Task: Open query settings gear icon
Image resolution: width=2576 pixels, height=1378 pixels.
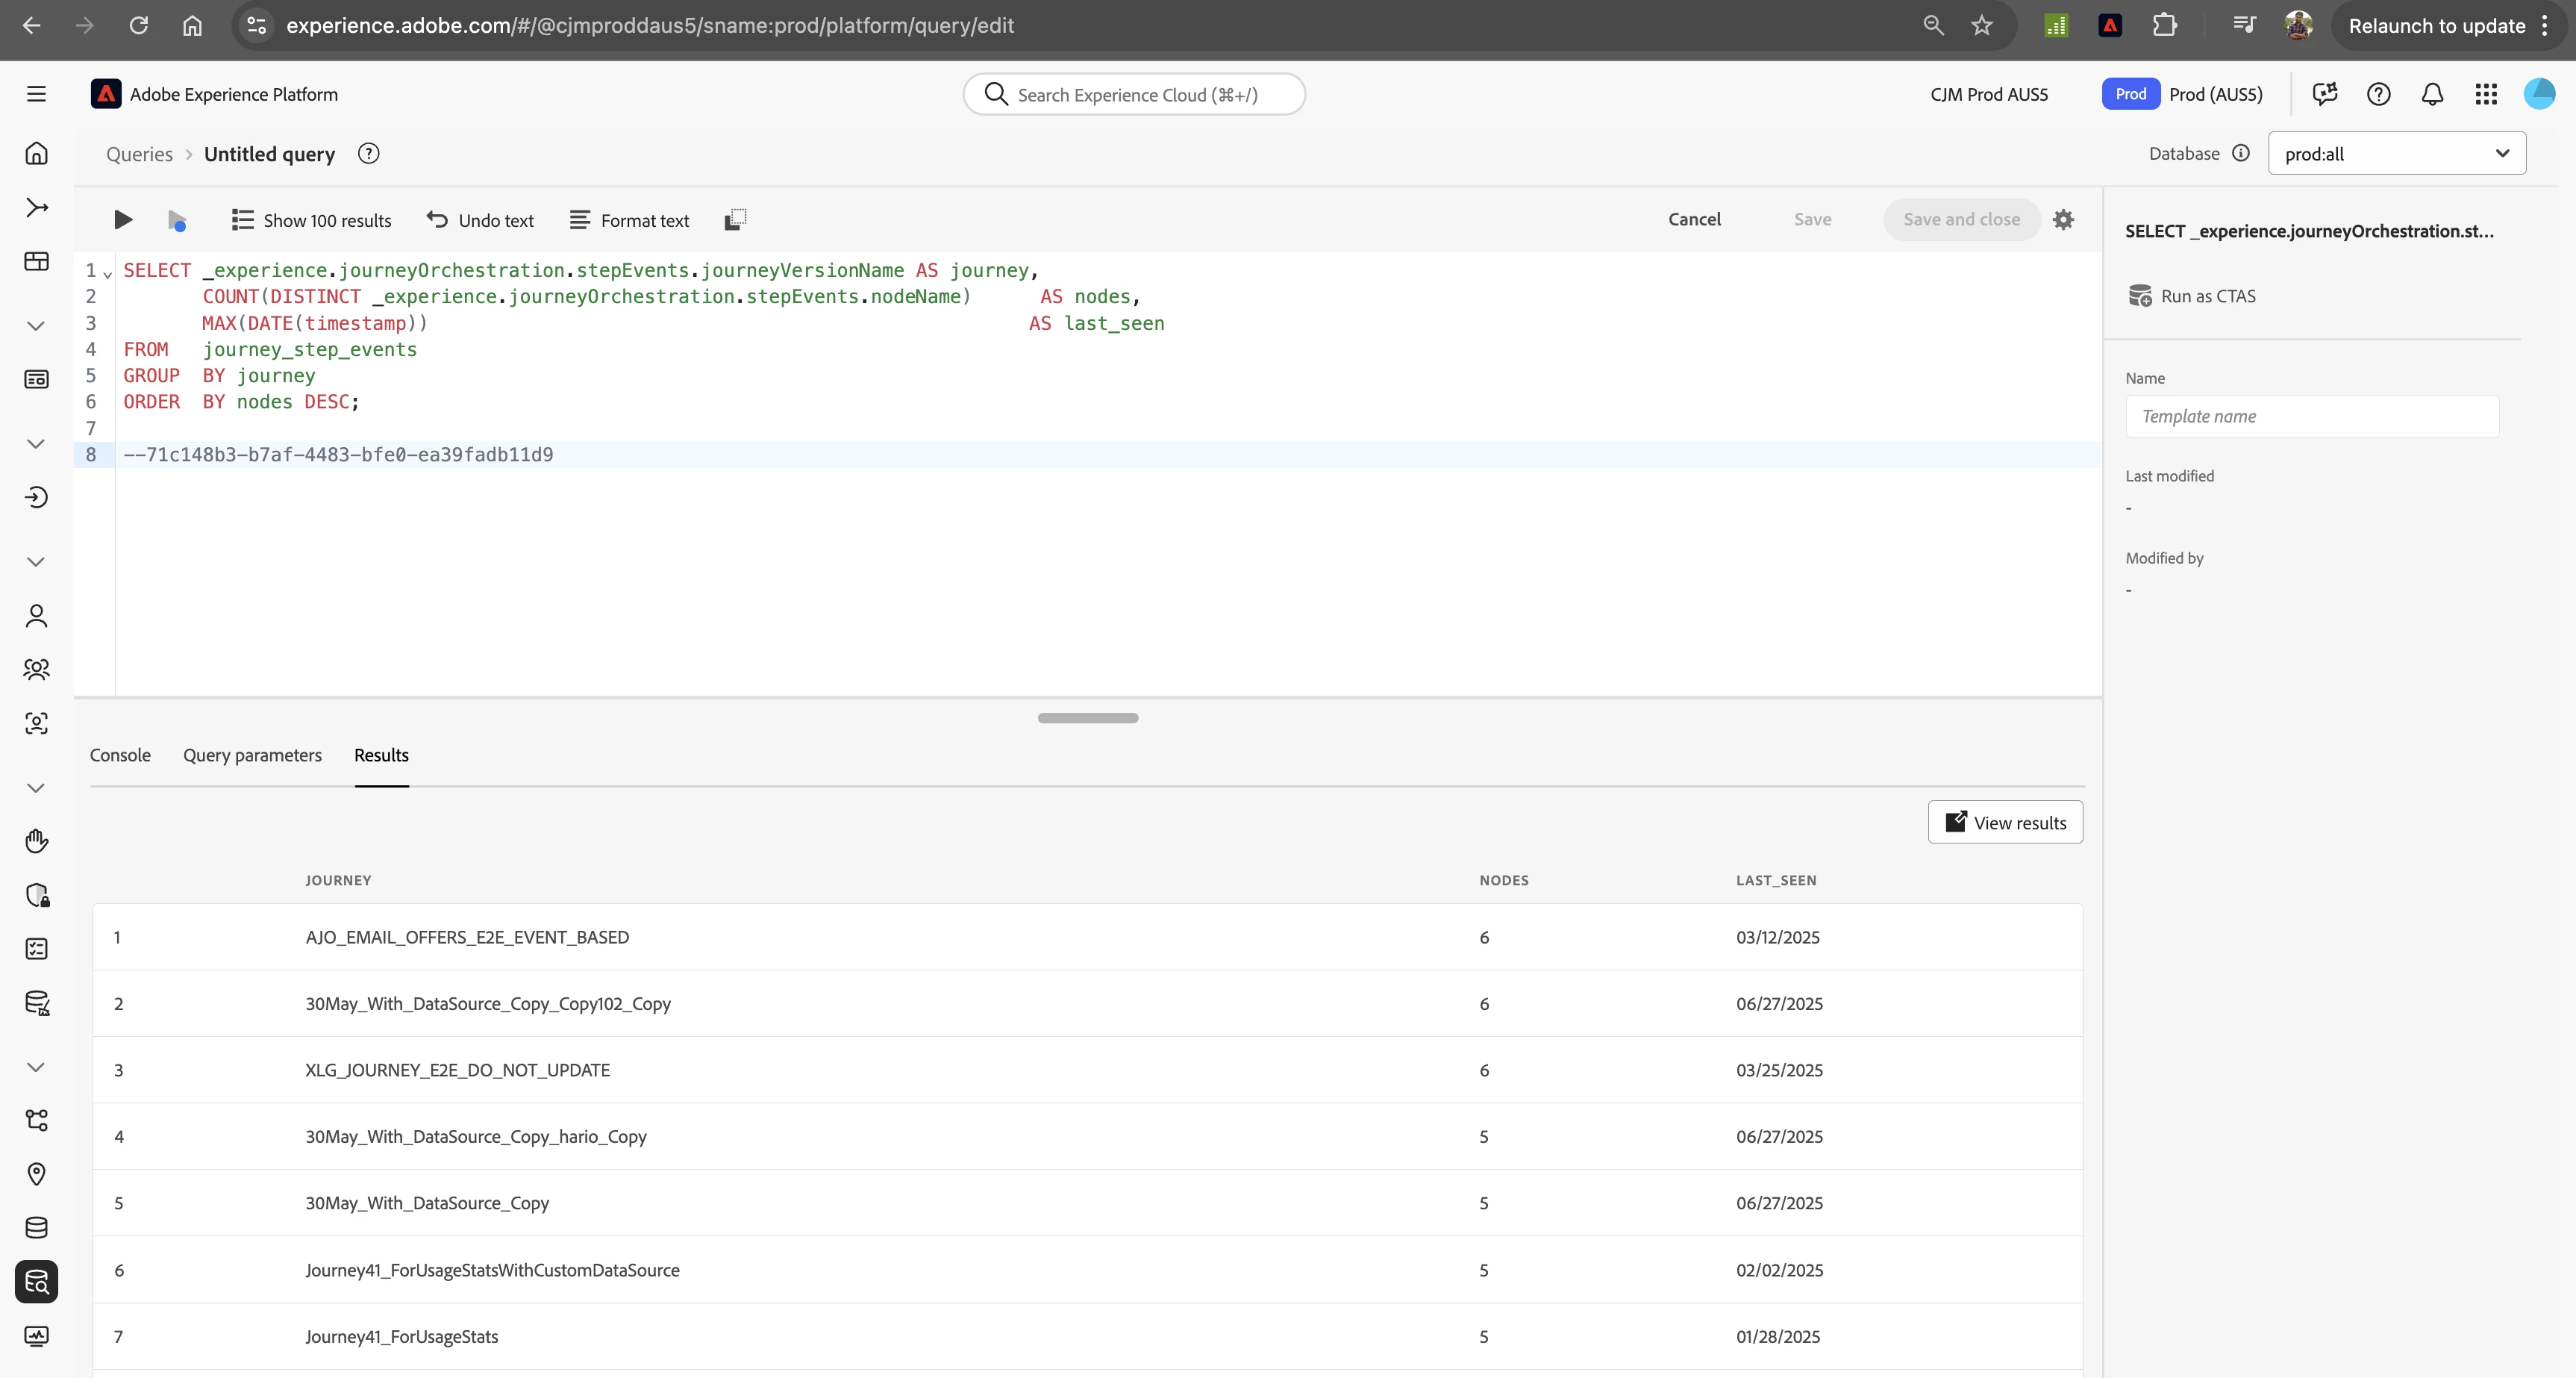Action: 2063,220
